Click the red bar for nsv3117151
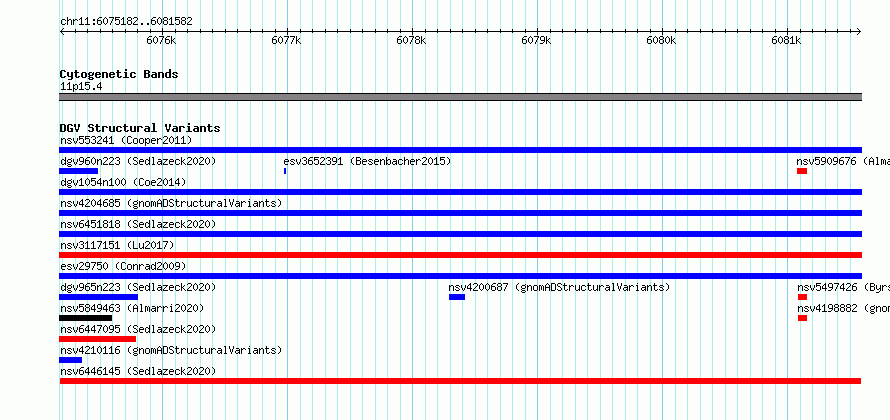 coord(460,255)
